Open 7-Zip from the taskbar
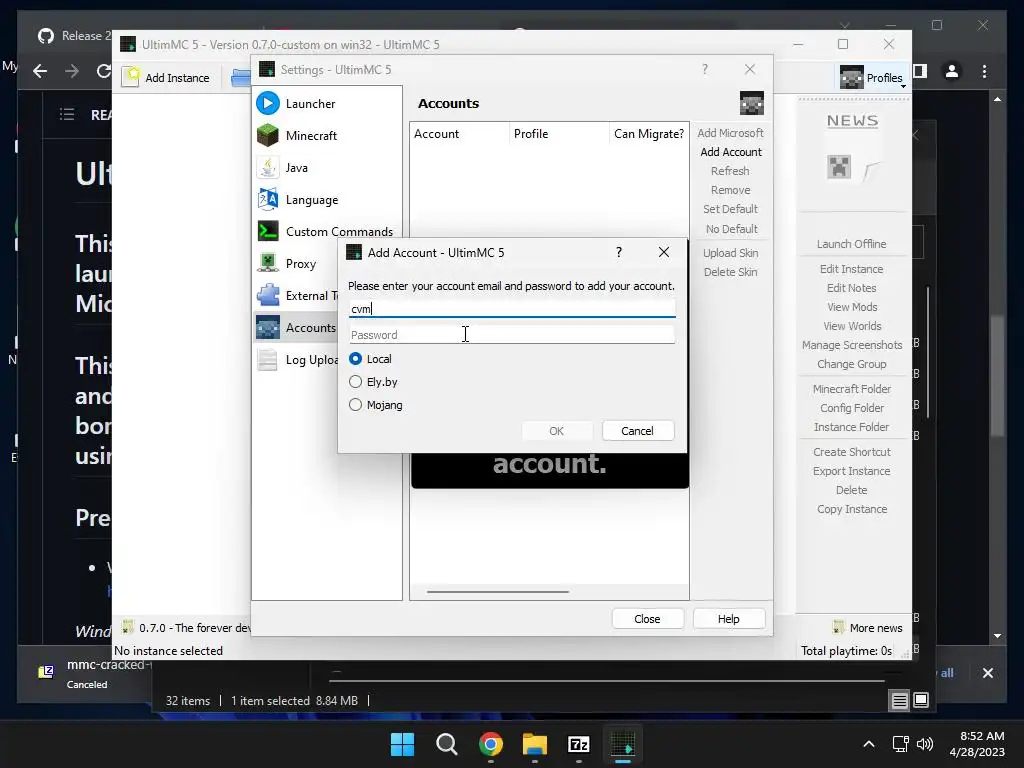The width and height of the screenshot is (1024, 768). (579, 744)
